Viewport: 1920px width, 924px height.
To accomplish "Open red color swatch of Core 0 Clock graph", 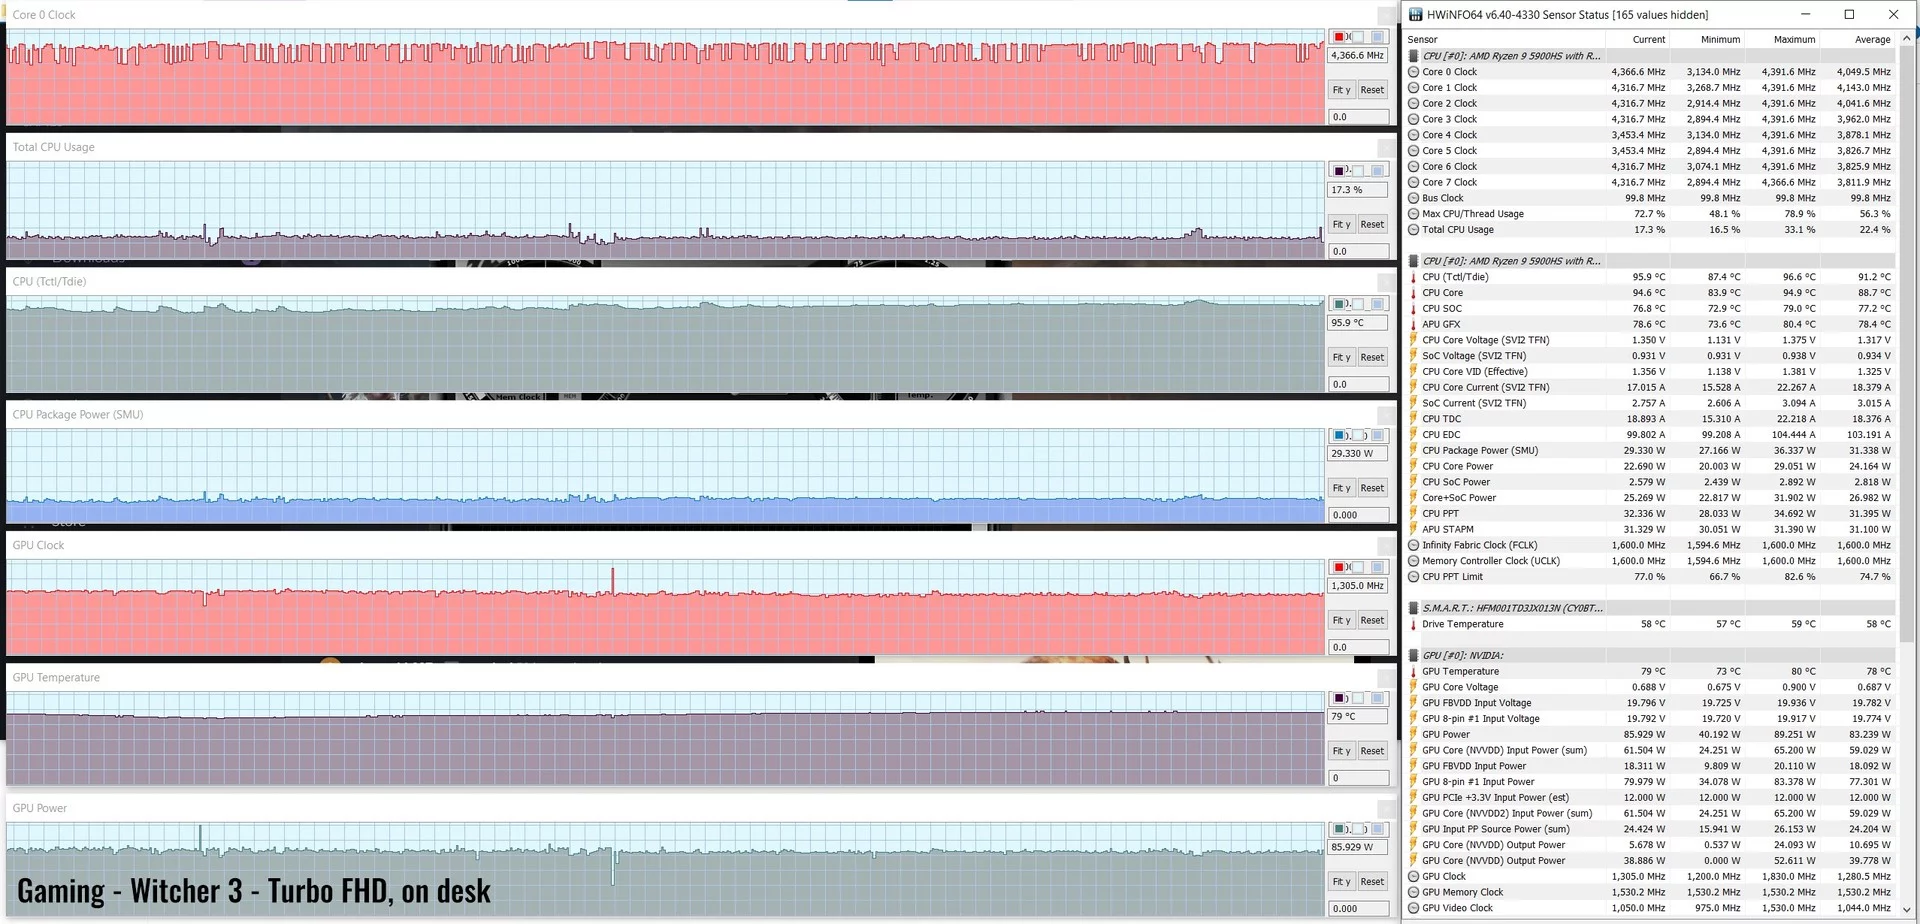I will 1339,37.
